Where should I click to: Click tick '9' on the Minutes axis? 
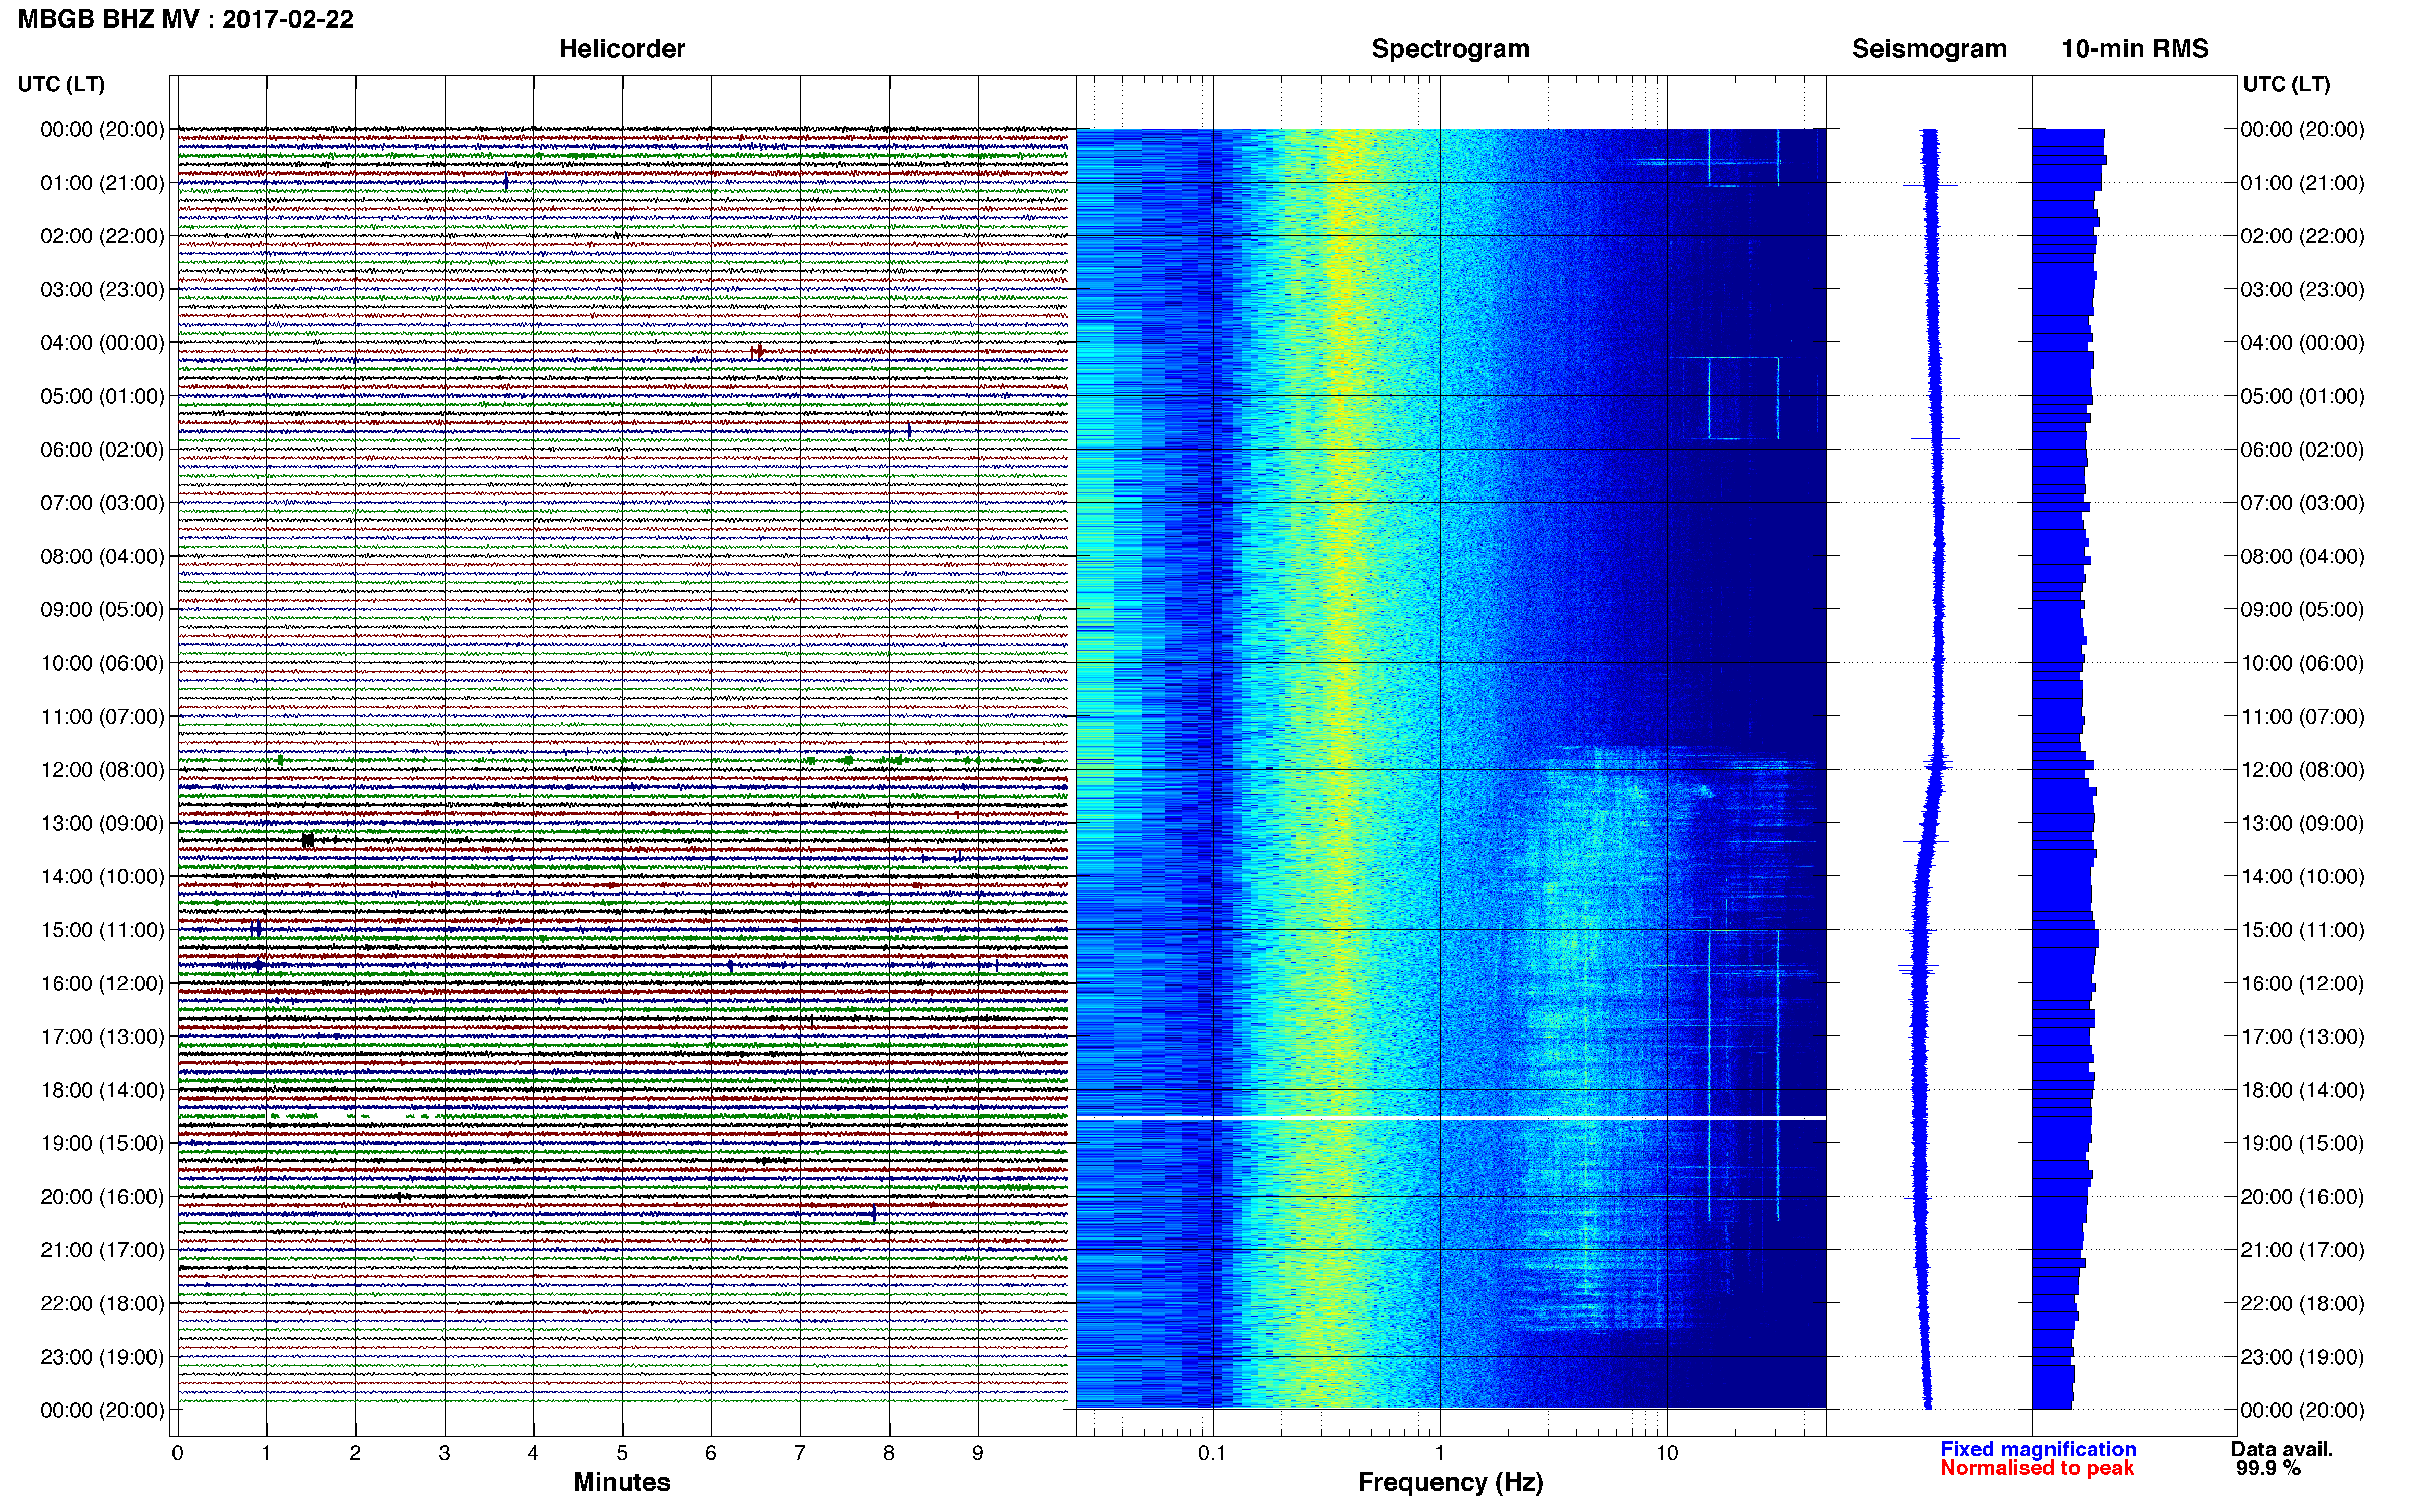(x=978, y=1454)
